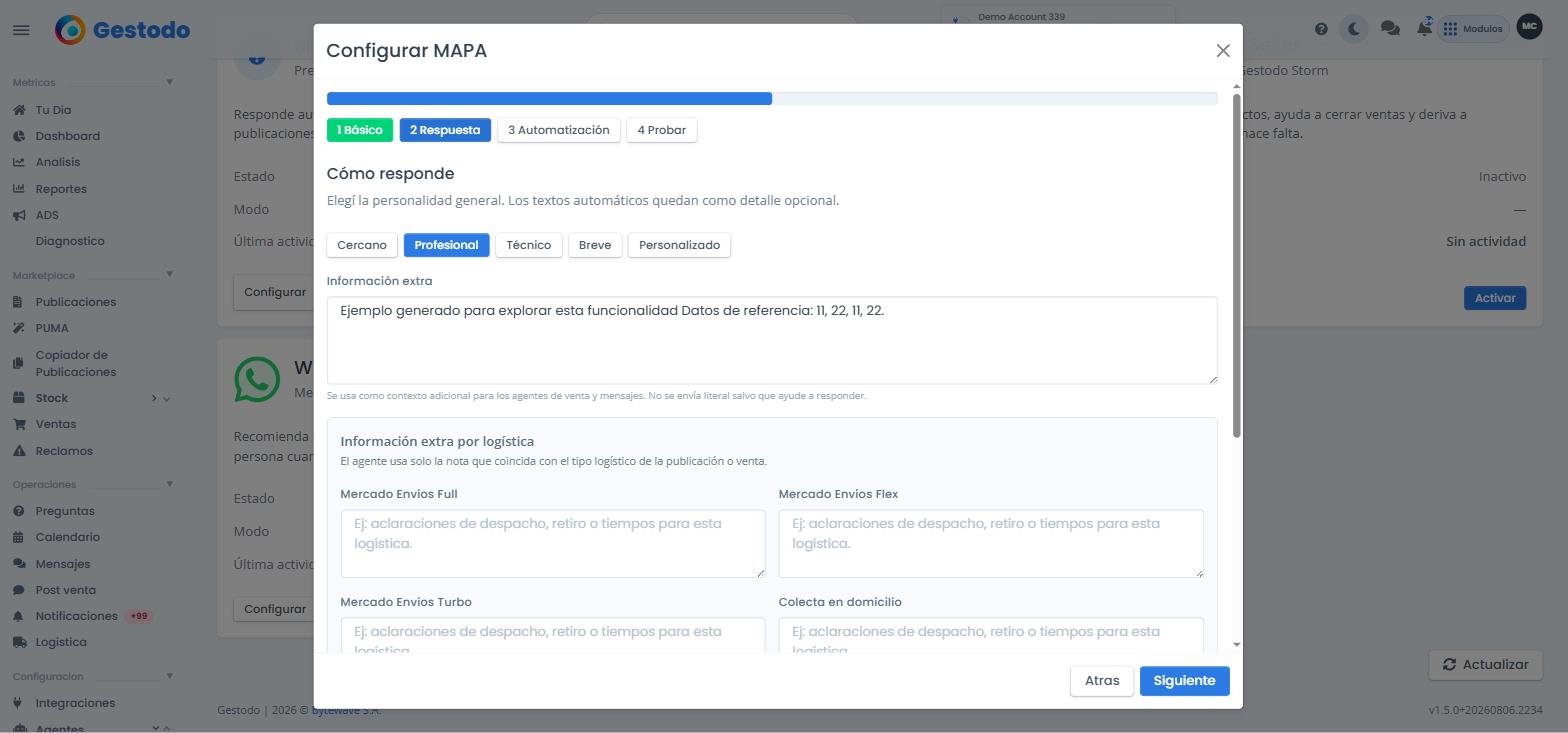
Task: Choose the Técnico personality
Action: [x=529, y=245]
